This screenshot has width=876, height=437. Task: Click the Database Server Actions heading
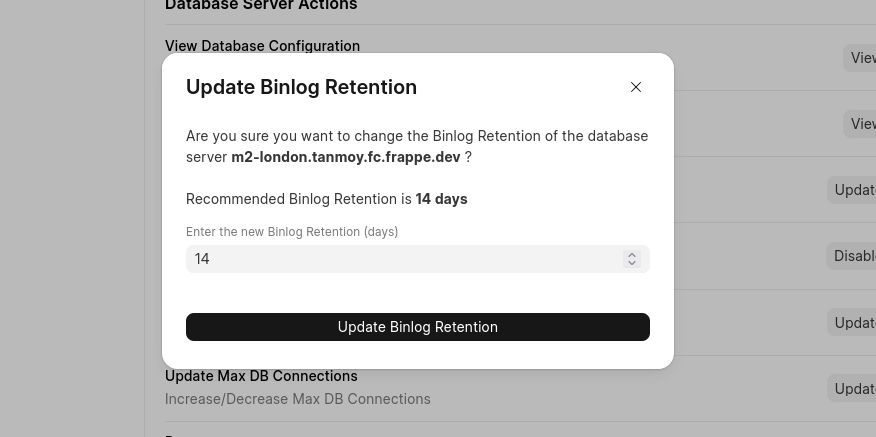pyautogui.click(x=261, y=6)
